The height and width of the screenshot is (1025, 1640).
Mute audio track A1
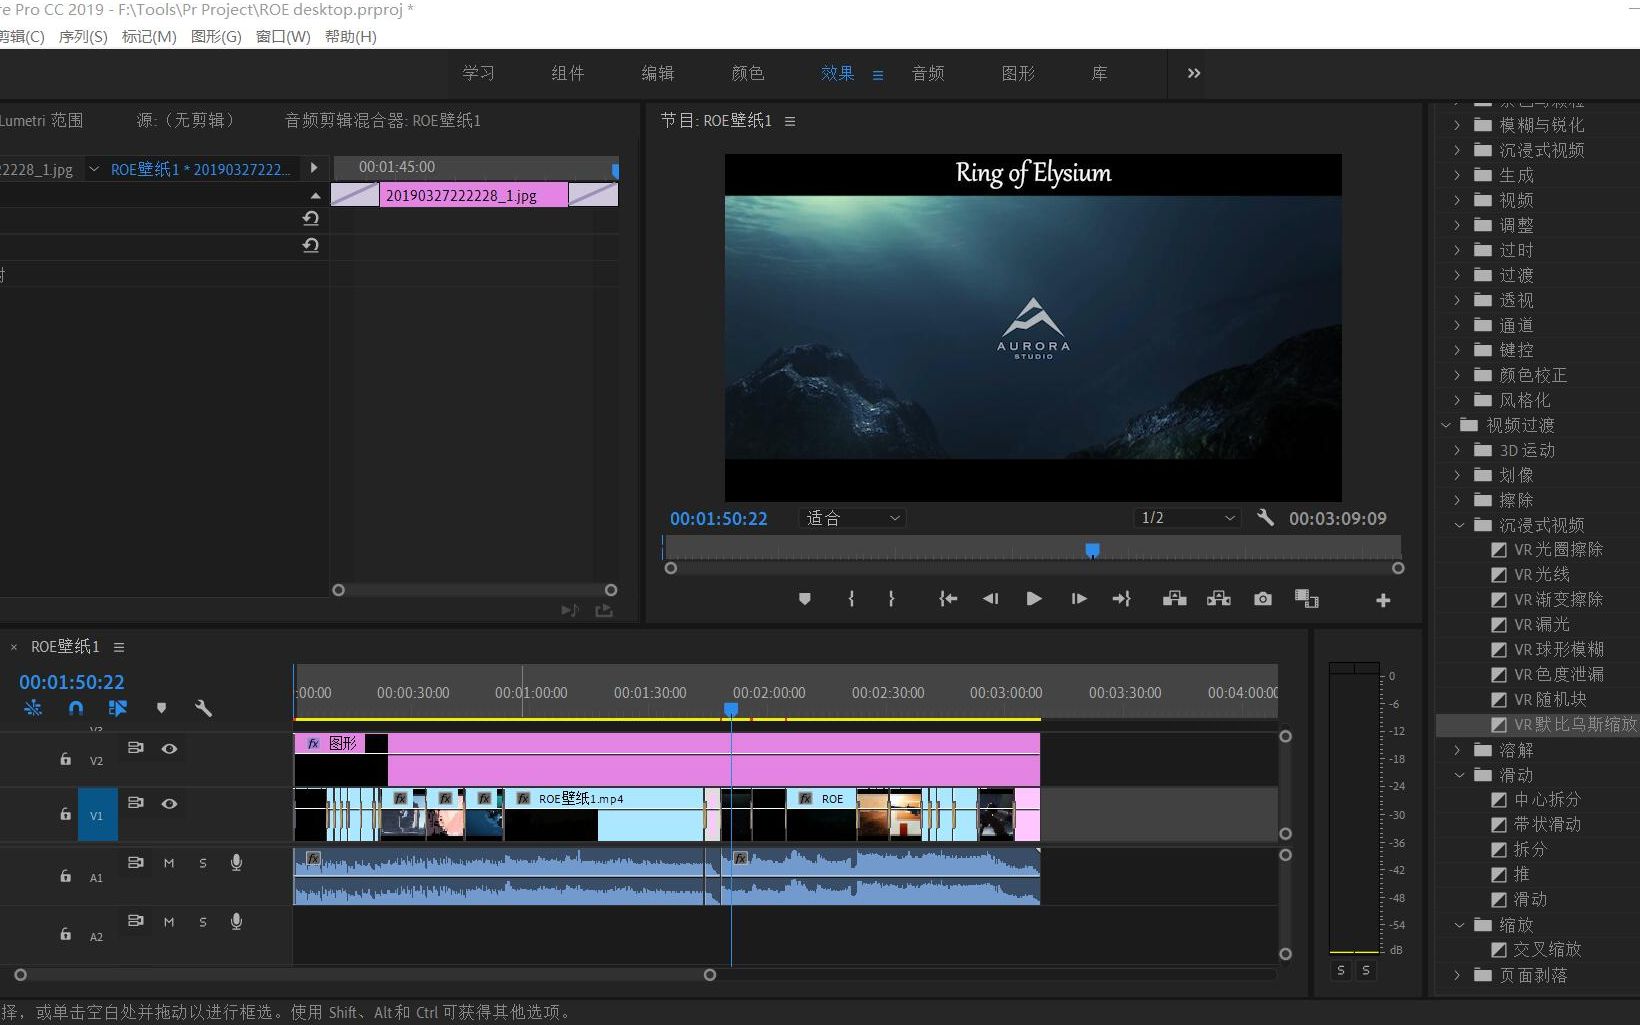coord(169,863)
